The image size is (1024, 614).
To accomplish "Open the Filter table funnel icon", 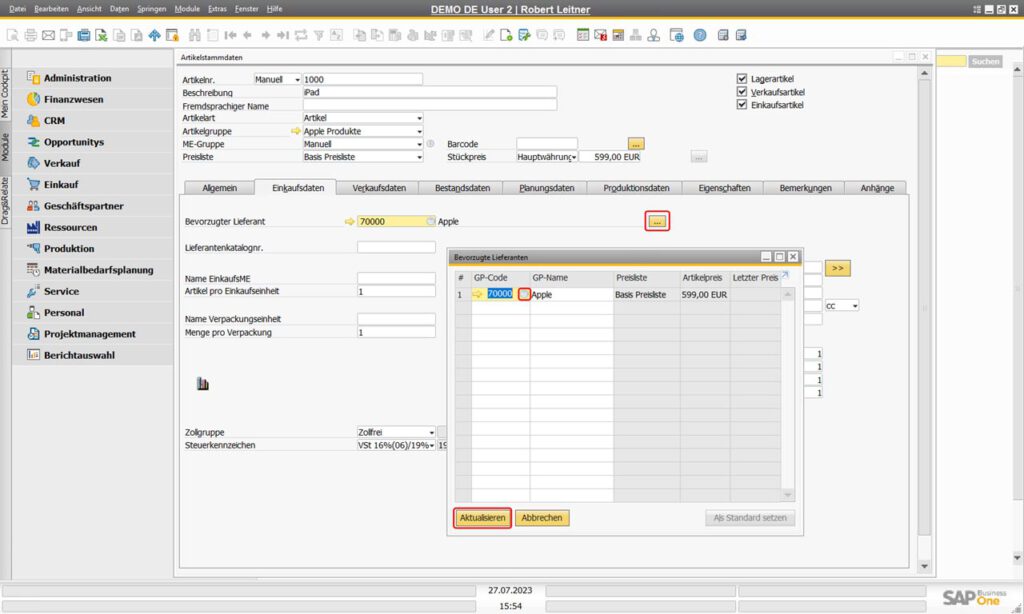I will pos(319,35).
